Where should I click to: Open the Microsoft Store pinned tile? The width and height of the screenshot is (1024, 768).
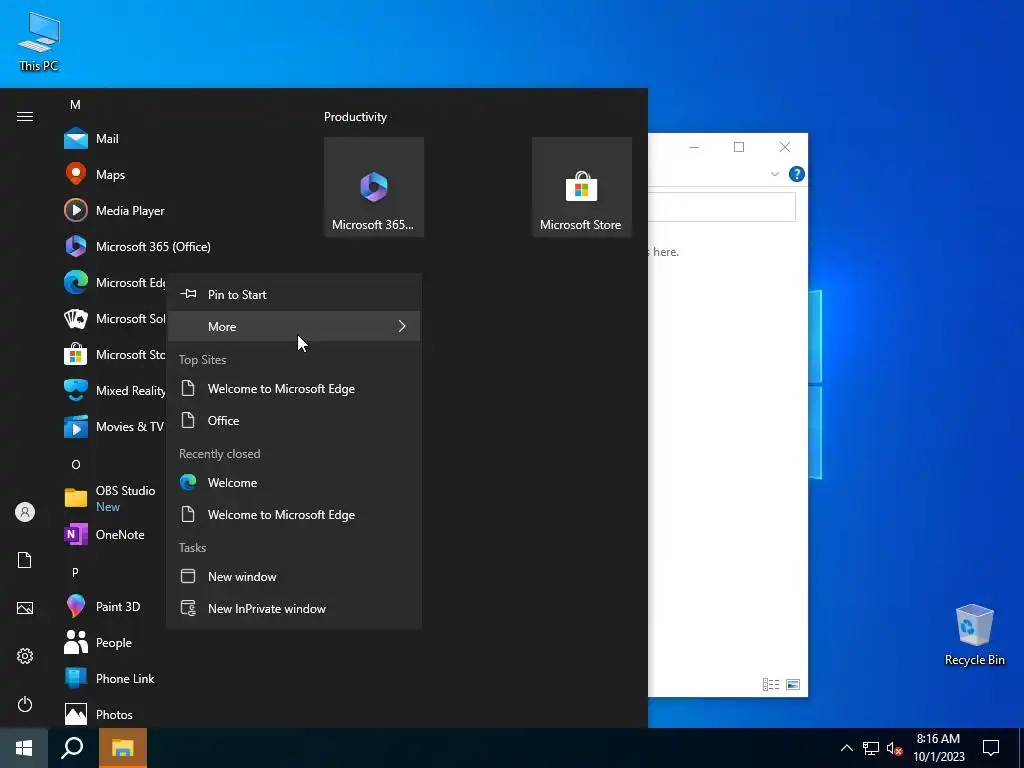582,187
